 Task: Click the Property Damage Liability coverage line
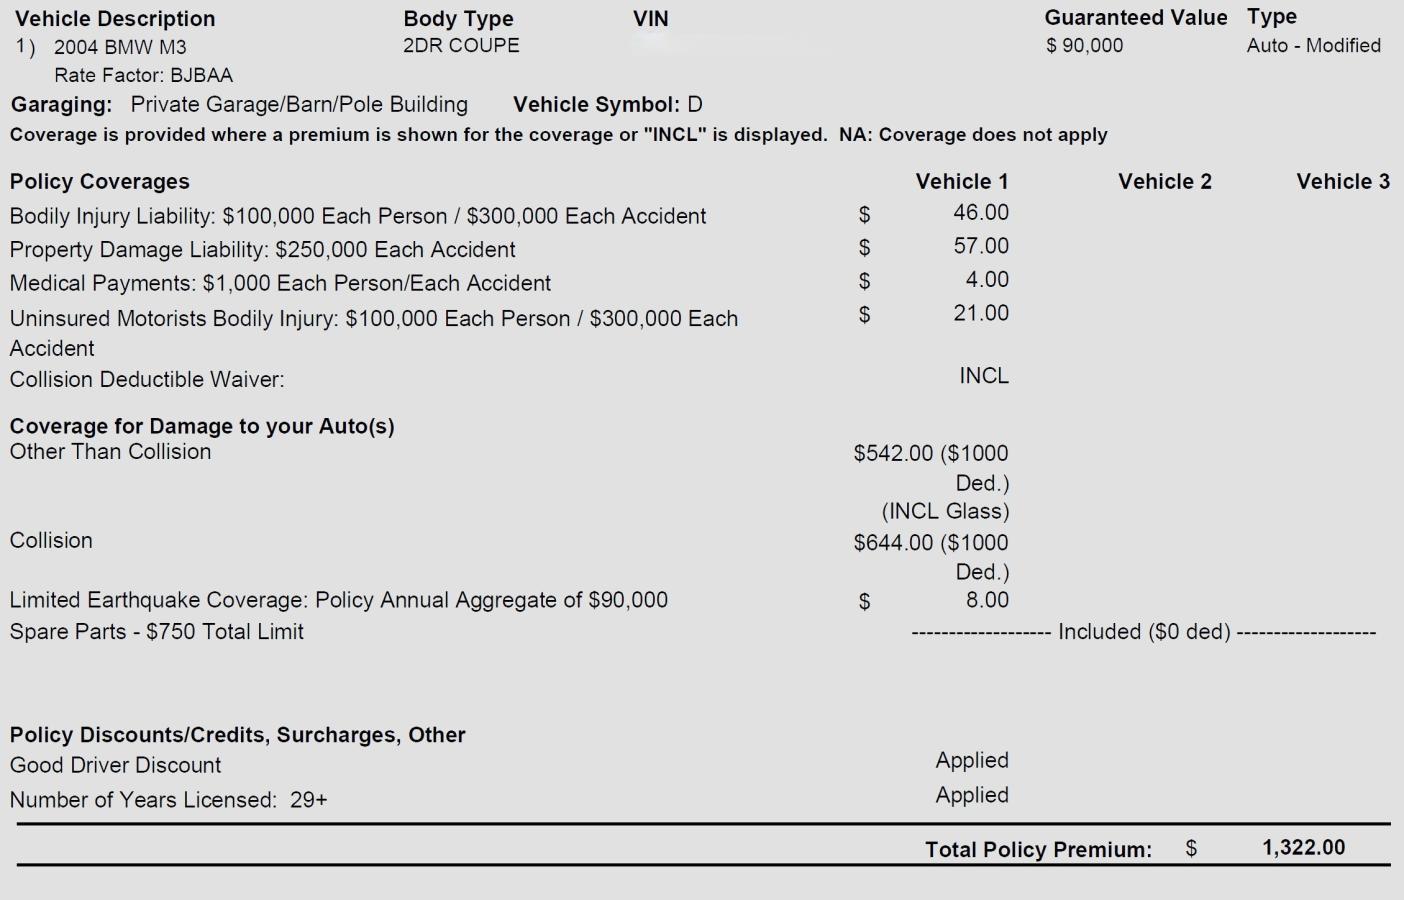pos(262,249)
